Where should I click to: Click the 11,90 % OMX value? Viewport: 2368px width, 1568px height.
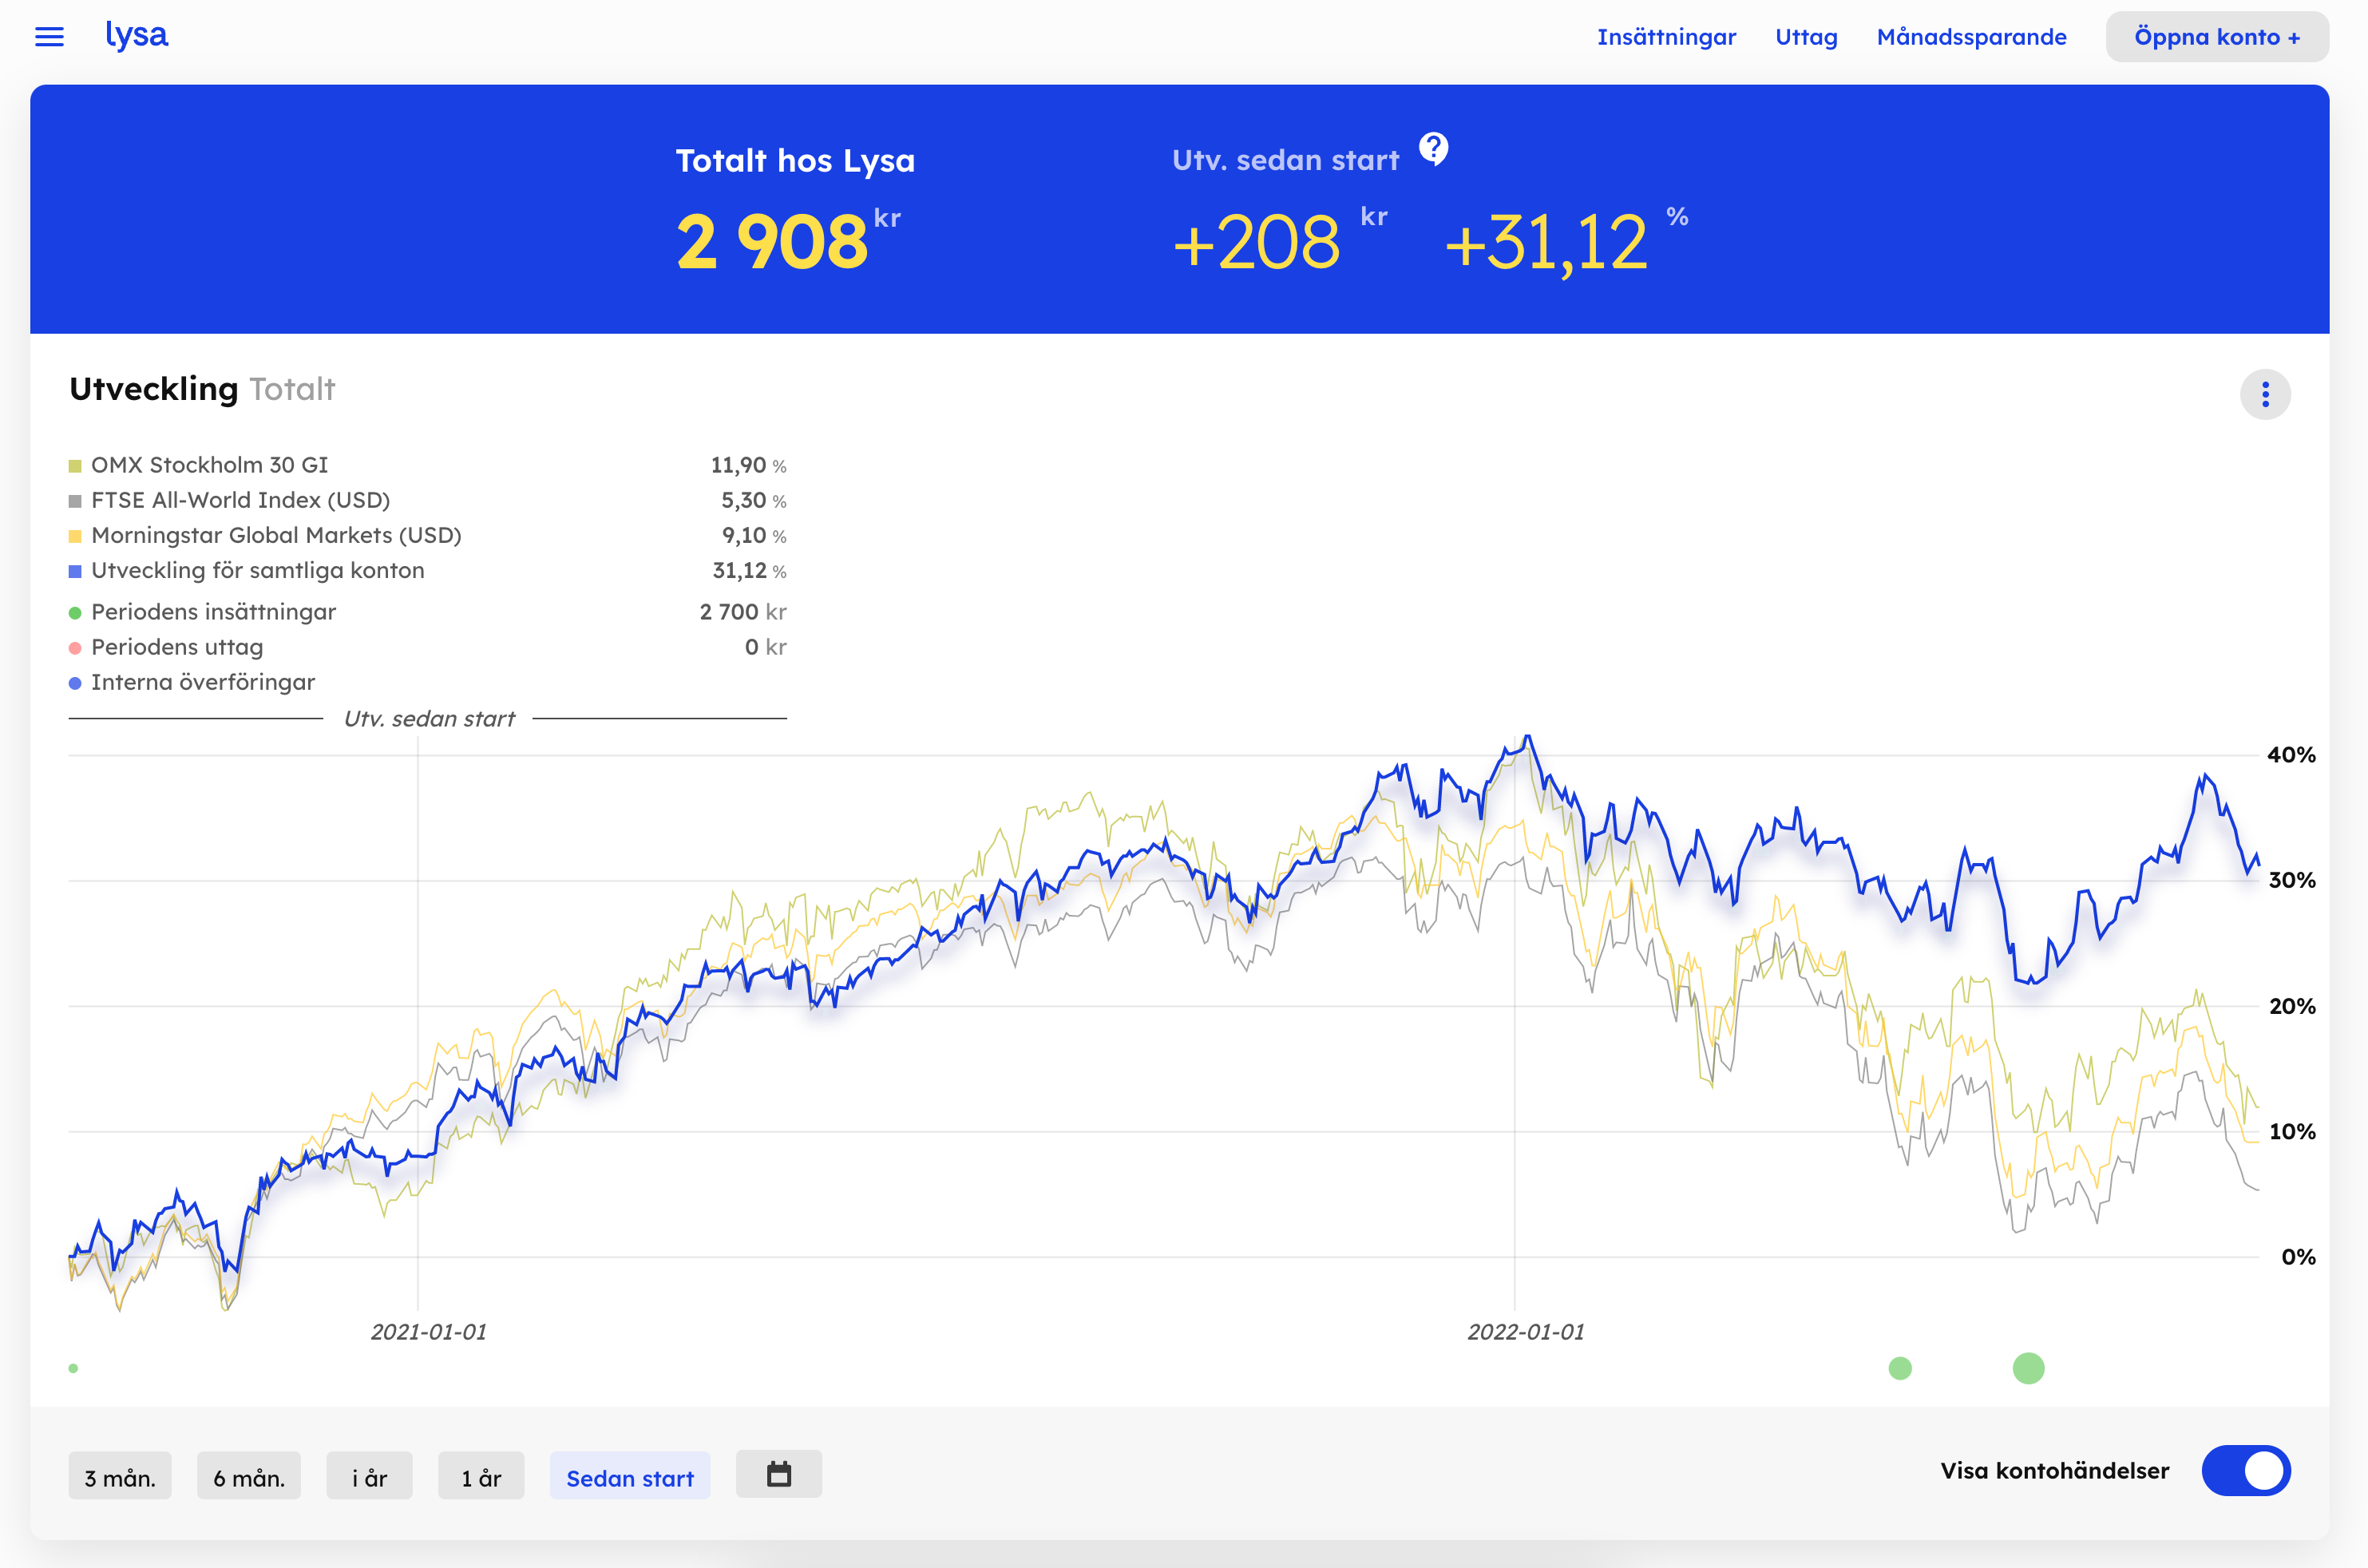click(748, 465)
